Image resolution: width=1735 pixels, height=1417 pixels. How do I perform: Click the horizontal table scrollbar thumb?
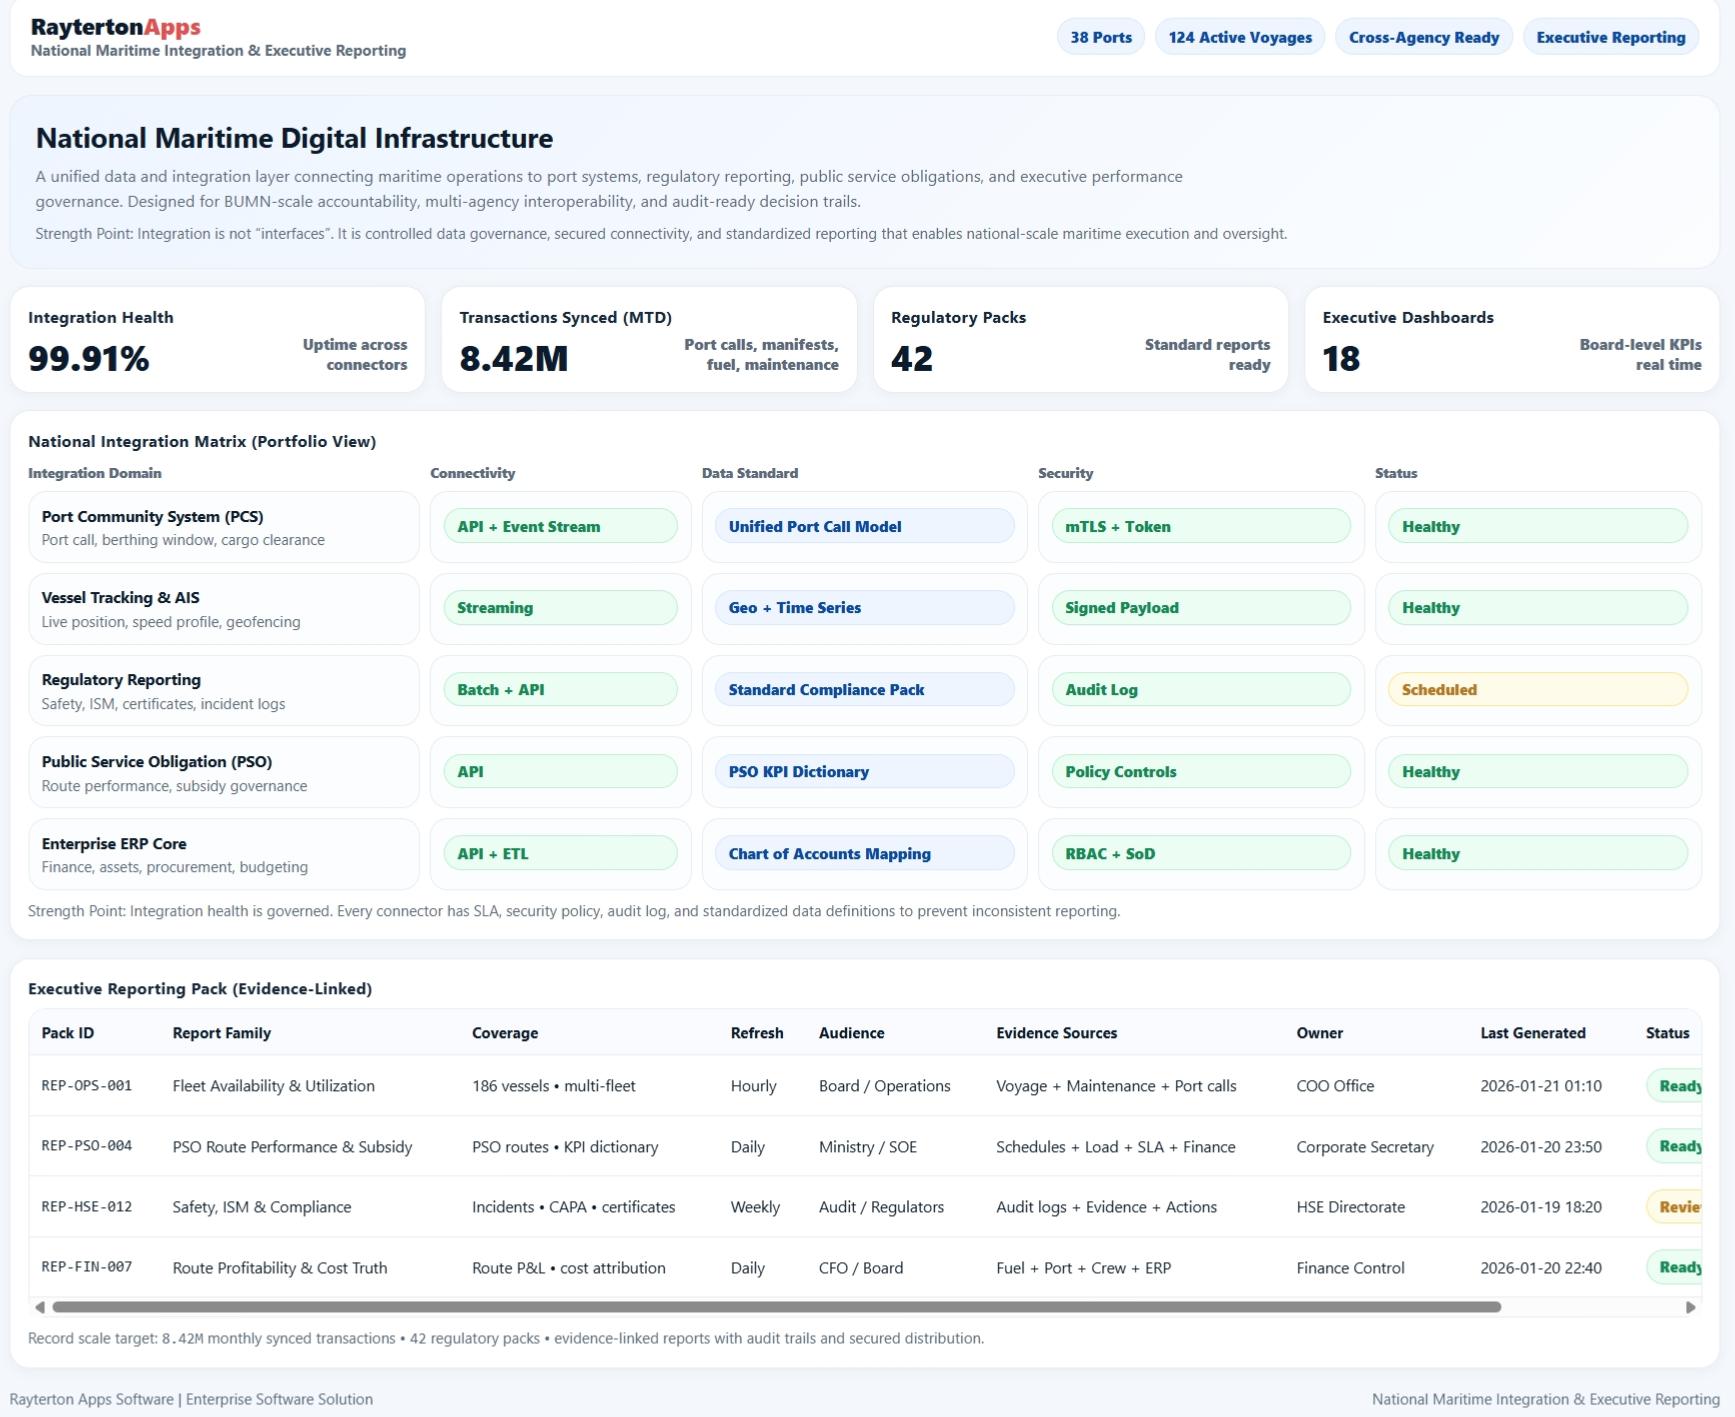coord(776,1307)
